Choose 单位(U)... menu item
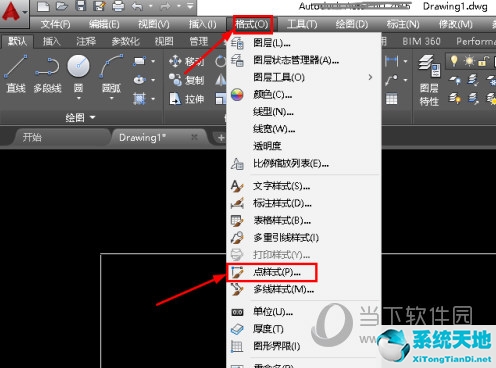 [303, 312]
